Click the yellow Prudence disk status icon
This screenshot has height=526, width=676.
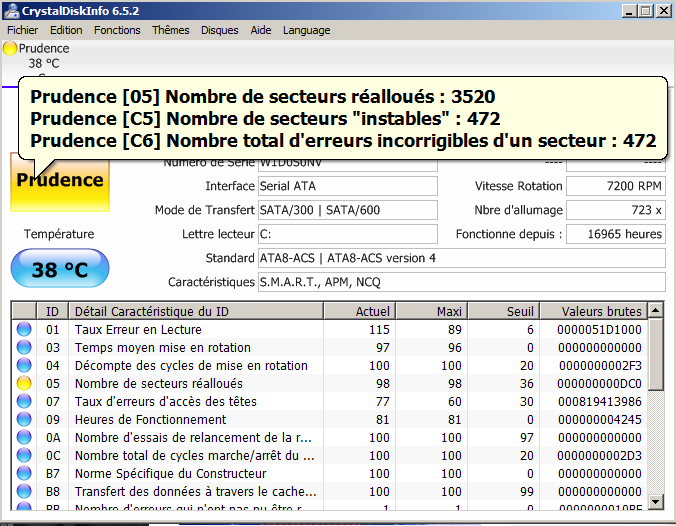pos(9,48)
